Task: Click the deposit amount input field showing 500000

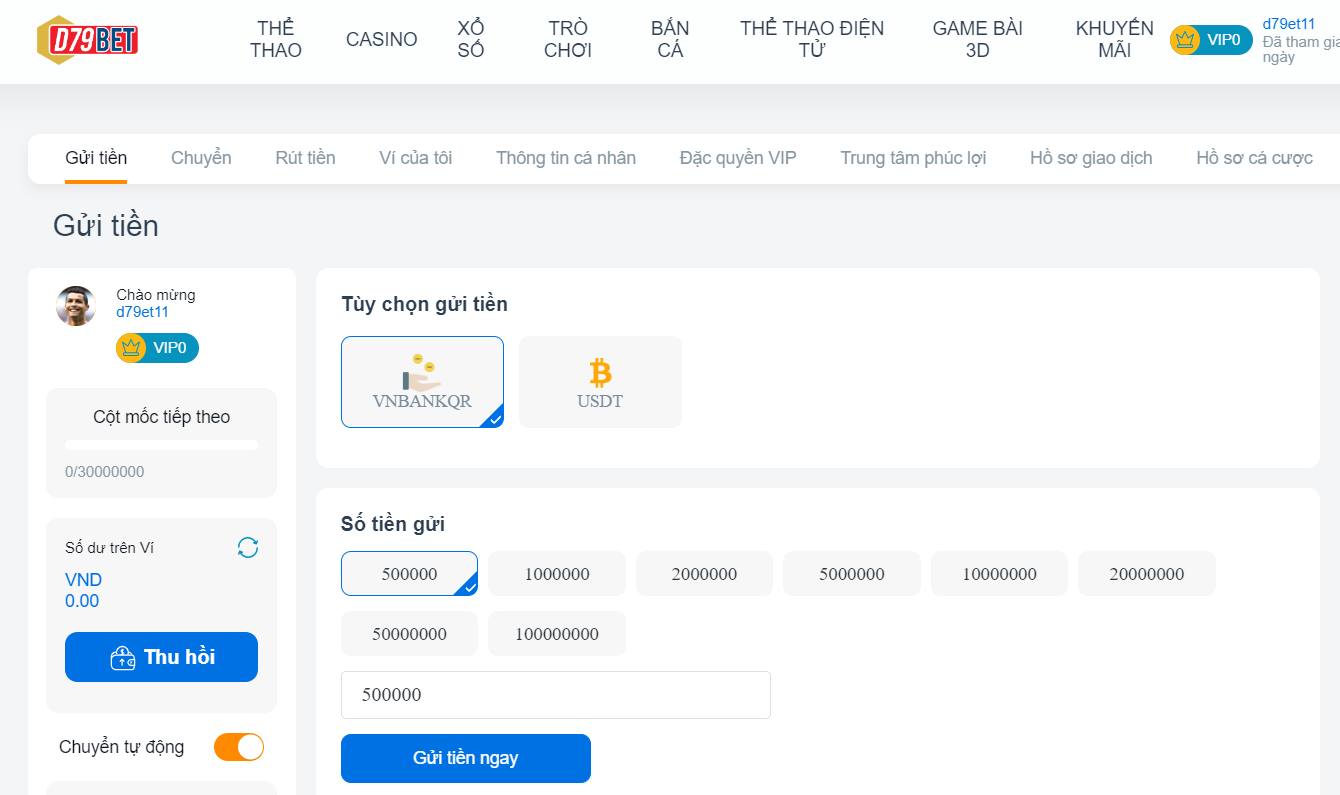Action: pos(556,694)
